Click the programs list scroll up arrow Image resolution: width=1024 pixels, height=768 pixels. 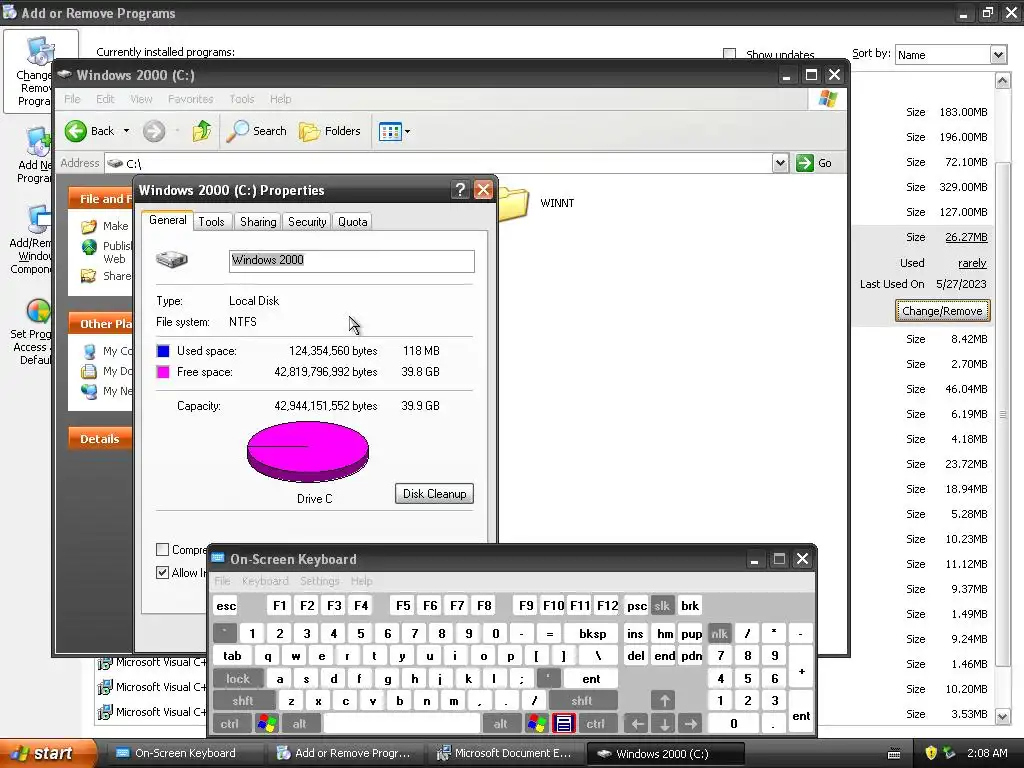1002,80
